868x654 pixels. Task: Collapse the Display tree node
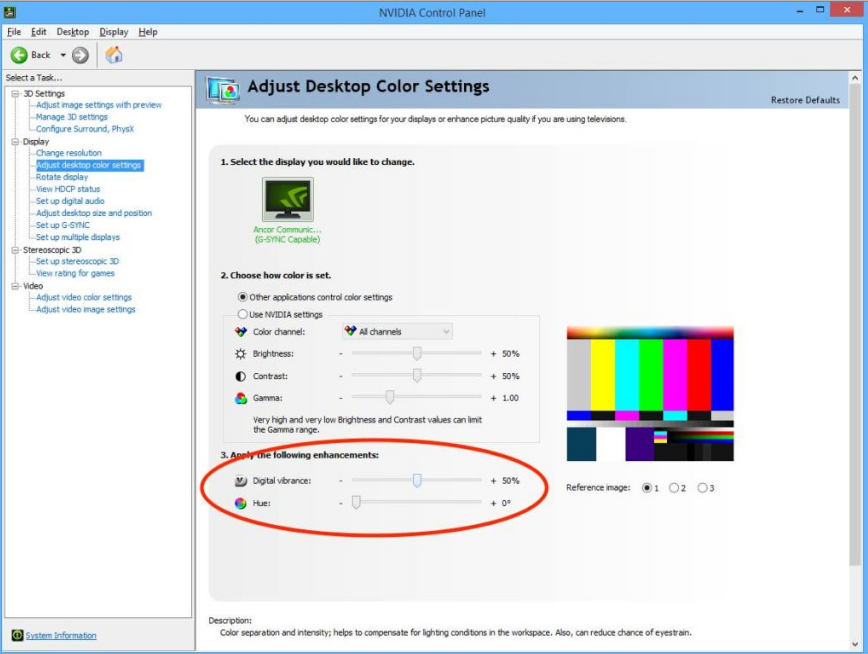click(16, 142)
